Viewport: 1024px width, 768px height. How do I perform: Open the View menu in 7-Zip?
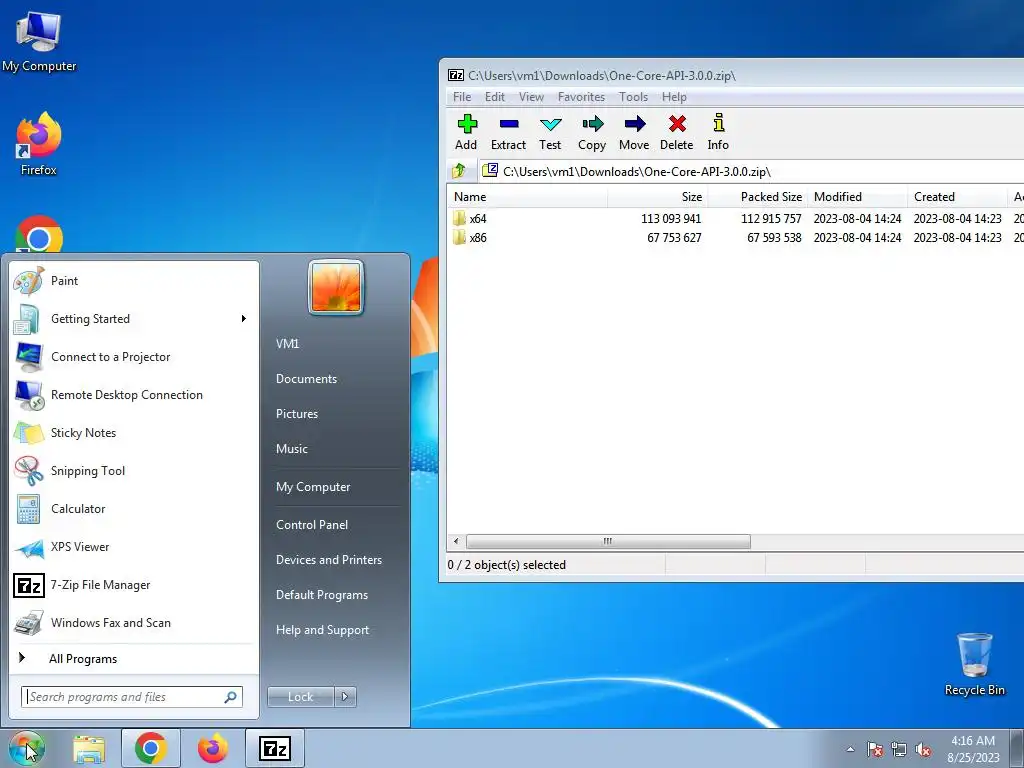[x=531, y=97]
